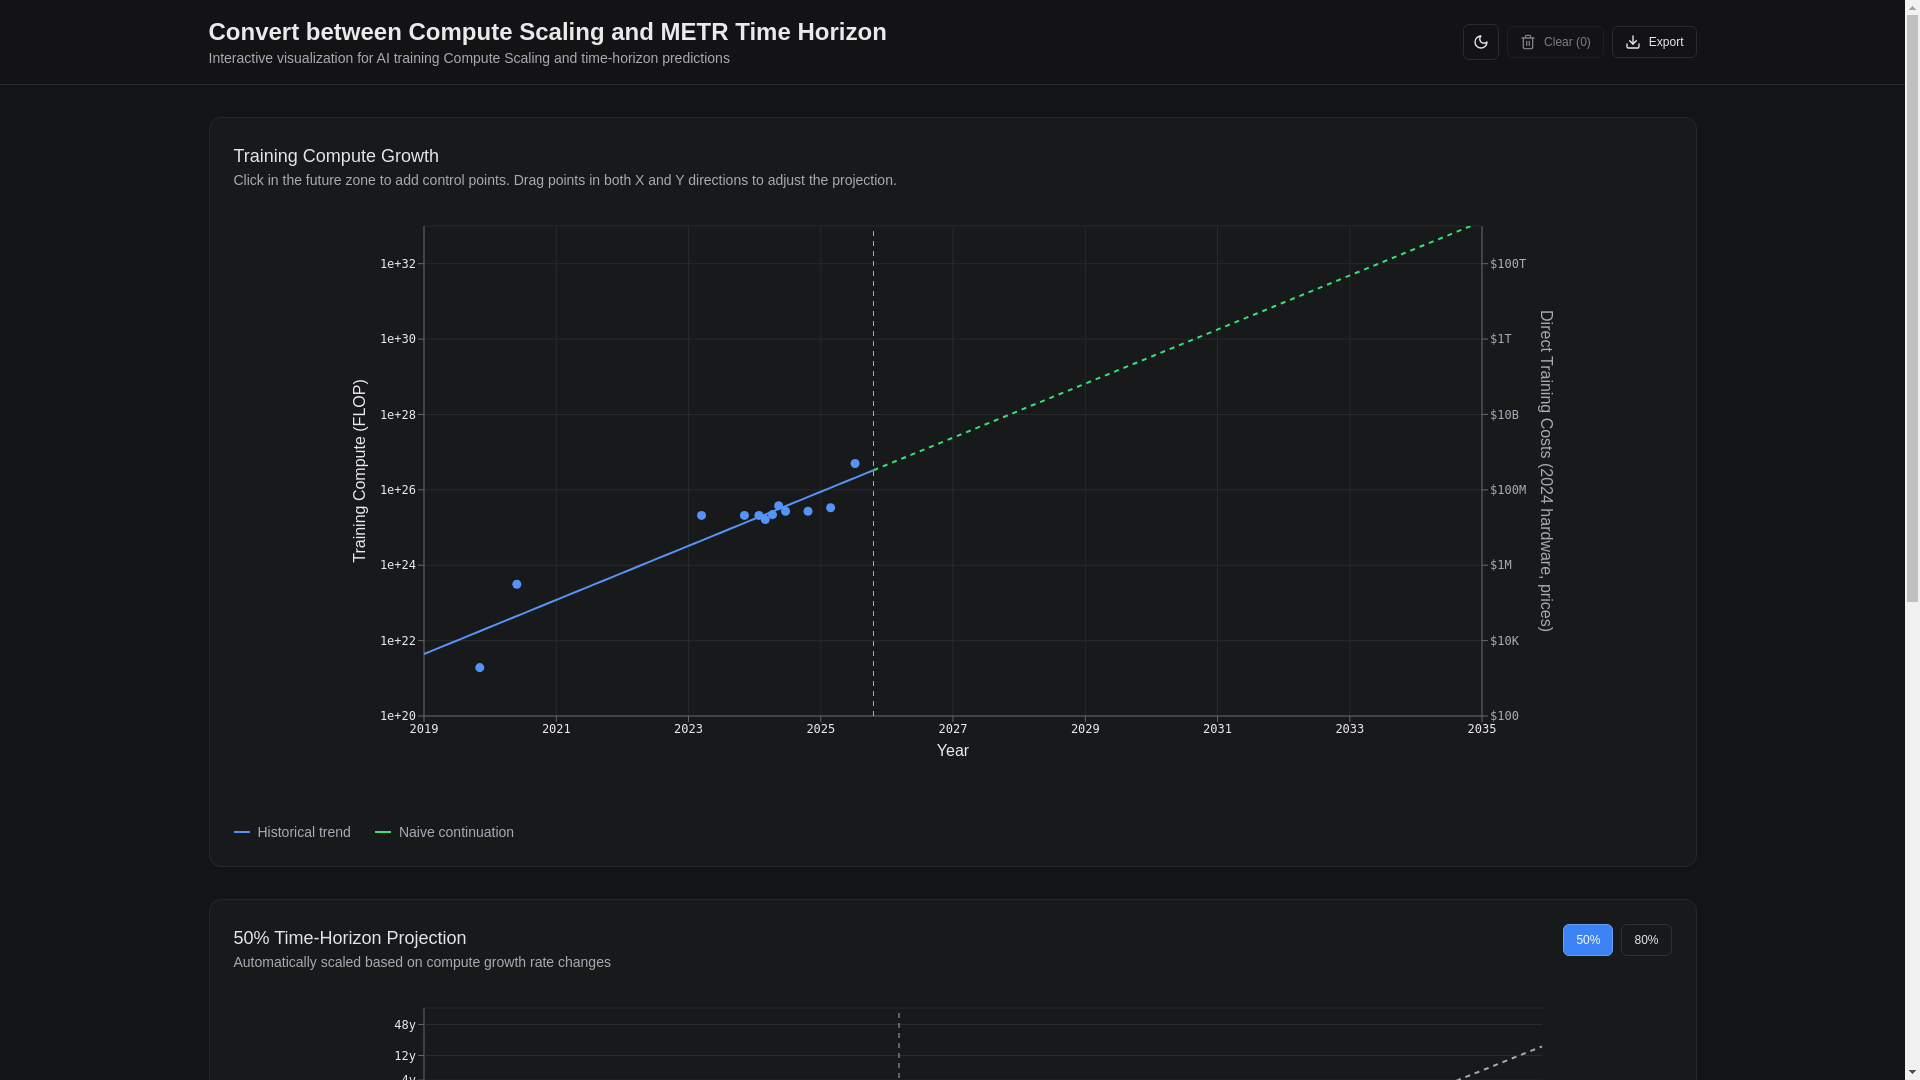Click the lowest data point near 2020

pos(480,668)
